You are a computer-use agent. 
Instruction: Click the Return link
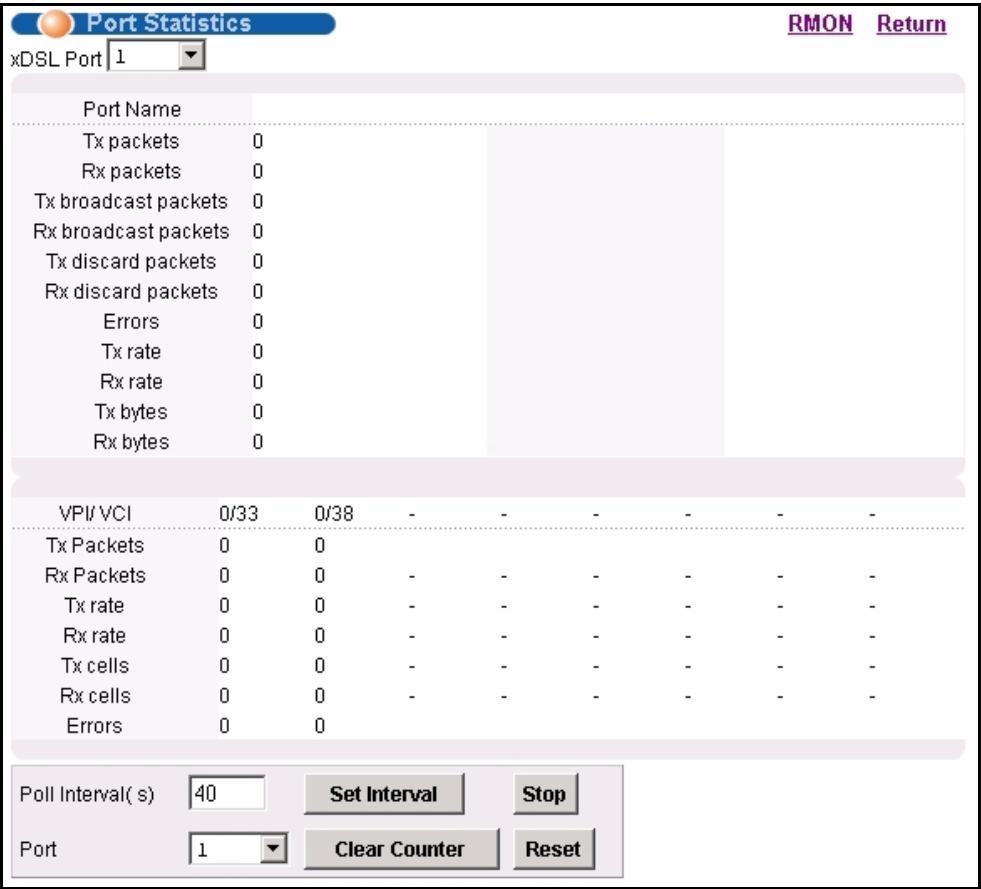tap(911, 24)
